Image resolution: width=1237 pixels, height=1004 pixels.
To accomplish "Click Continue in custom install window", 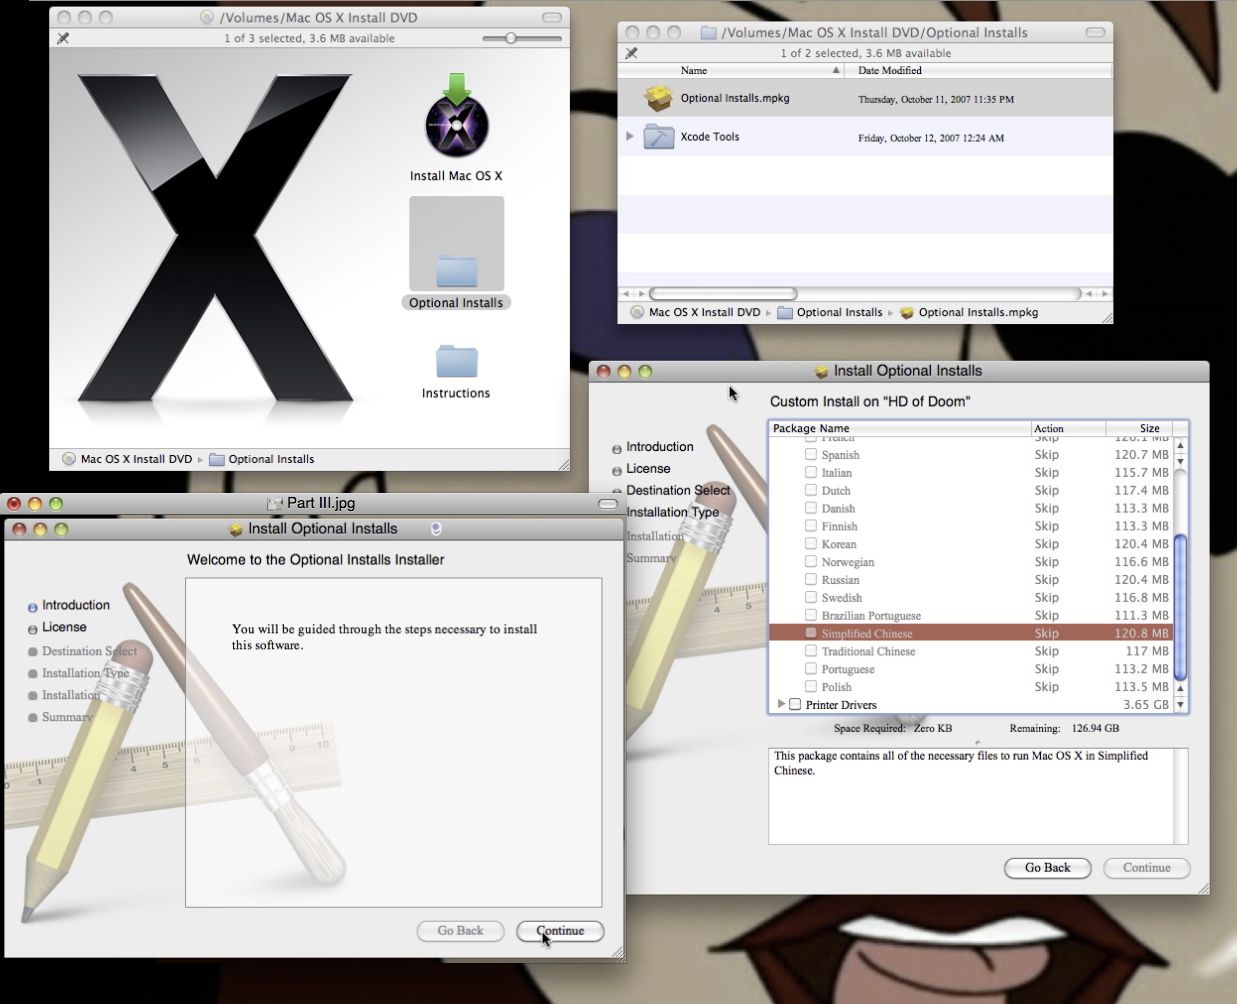I will (x=1147, y=868).
